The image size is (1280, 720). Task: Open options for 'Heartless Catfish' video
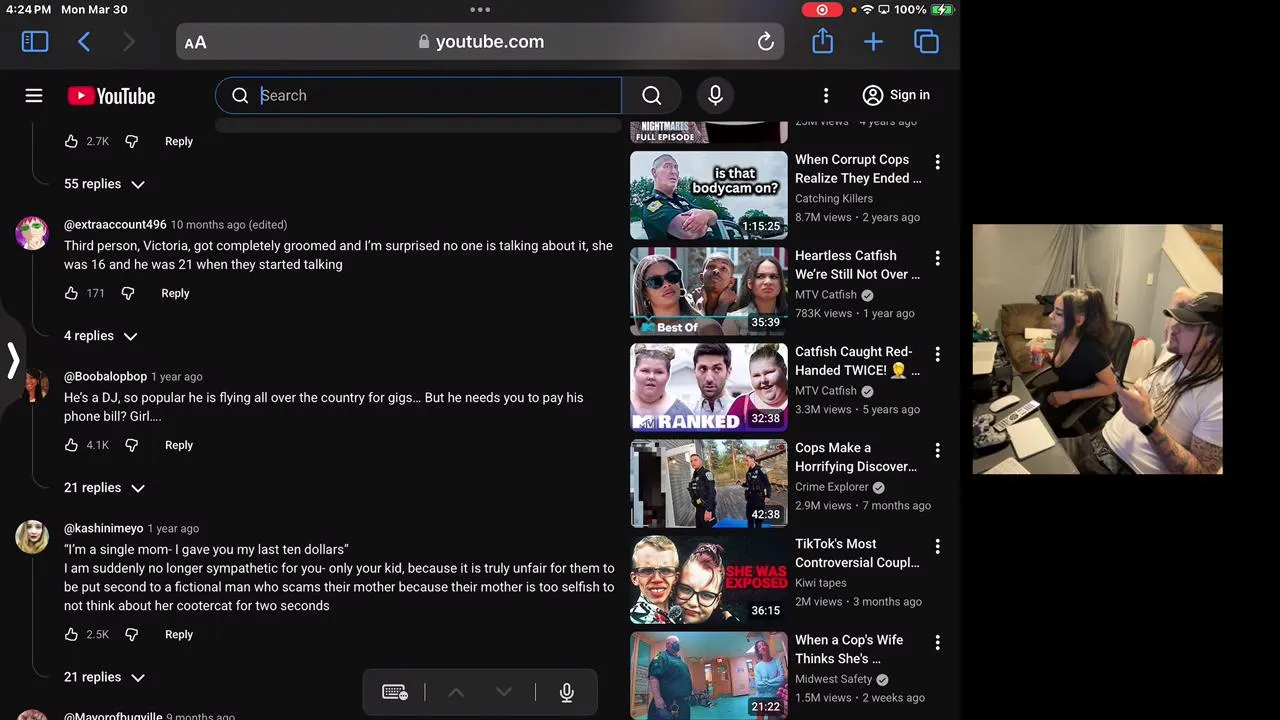pyautogui.click(x=937, y=258)
